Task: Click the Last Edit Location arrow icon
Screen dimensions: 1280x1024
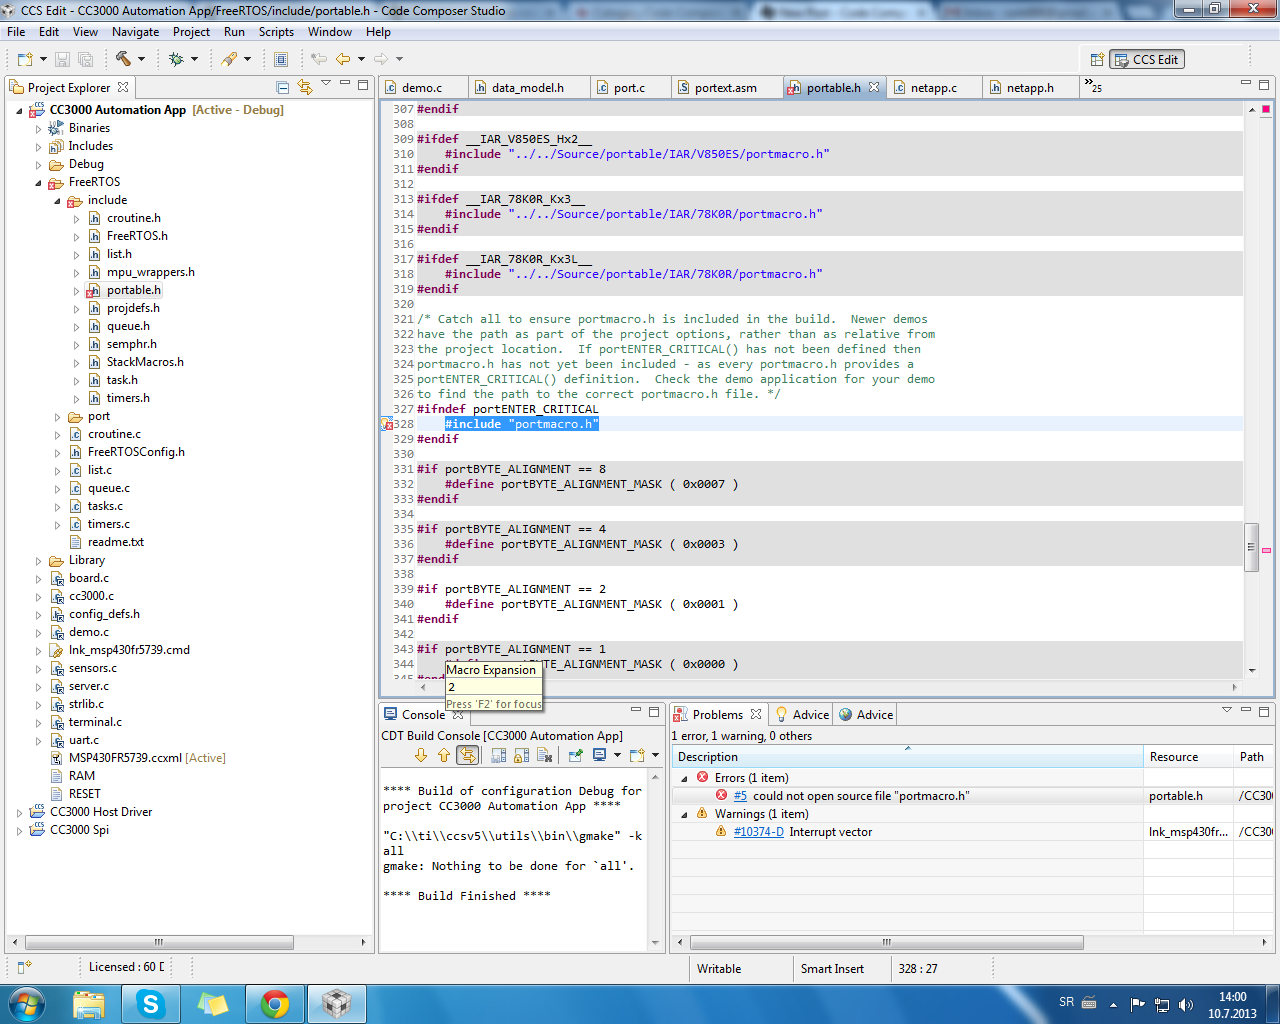Action: 319,60
